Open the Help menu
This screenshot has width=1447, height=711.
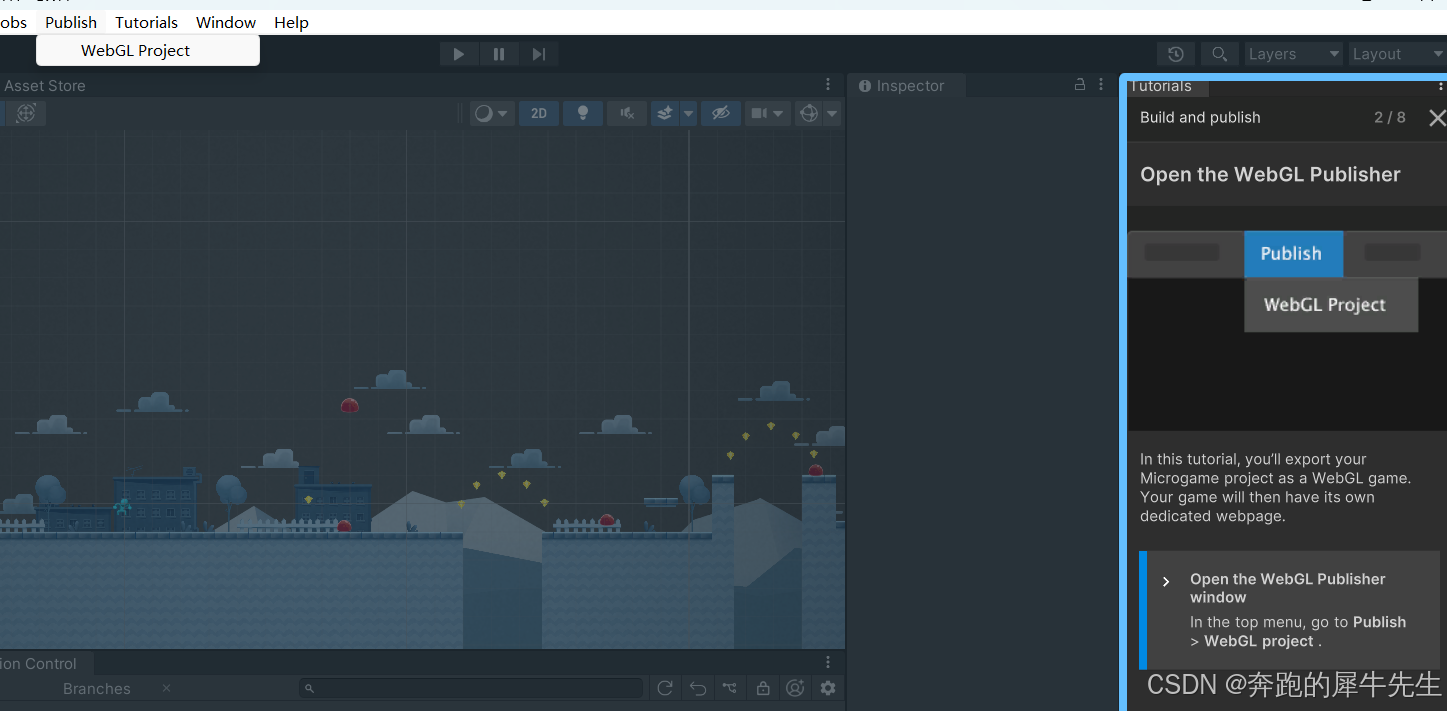[x=291, y=22]
